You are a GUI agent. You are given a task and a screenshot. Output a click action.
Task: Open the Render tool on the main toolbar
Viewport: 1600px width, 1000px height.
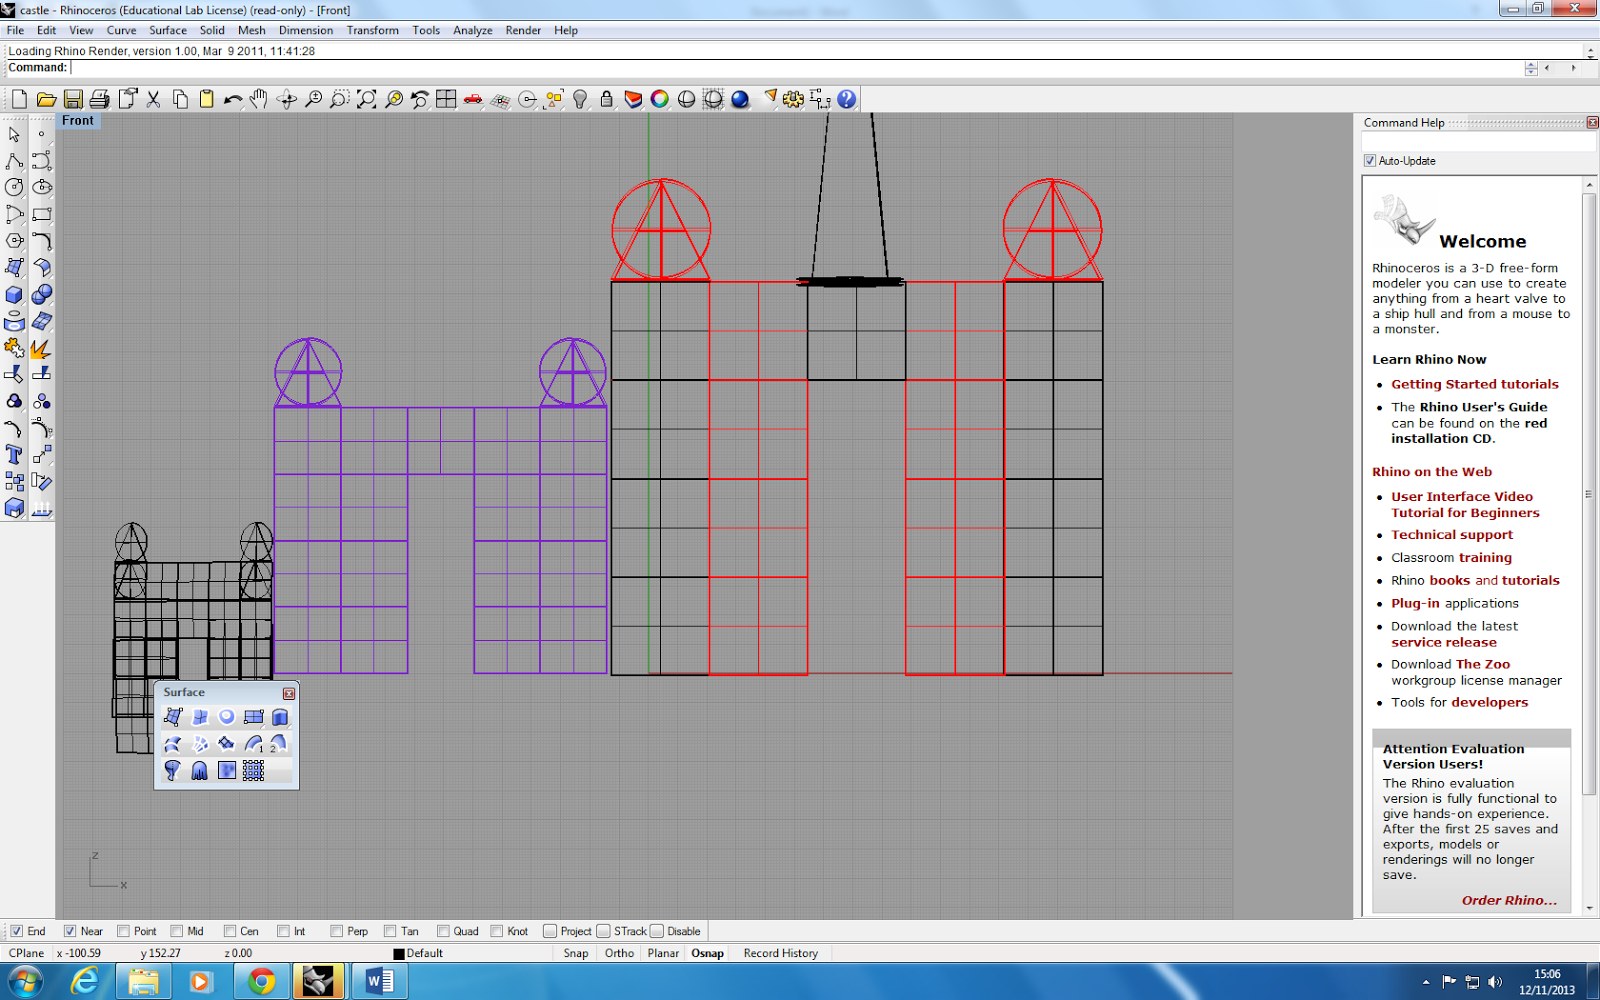coord(741,99)
